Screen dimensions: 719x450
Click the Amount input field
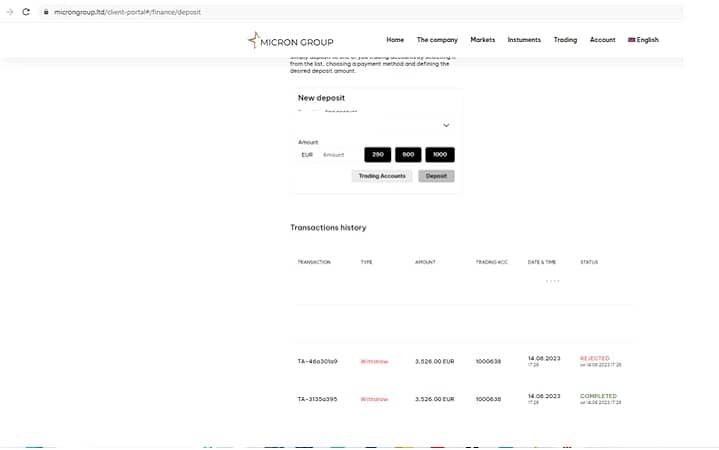click(340, 155)
